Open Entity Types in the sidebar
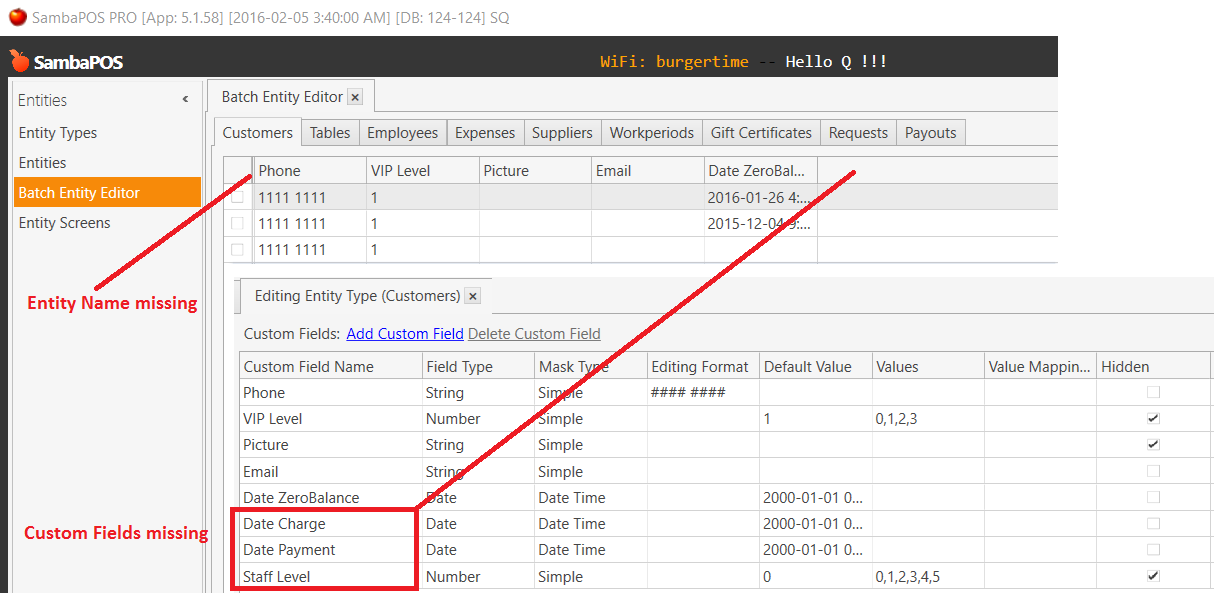 [58, 133]
